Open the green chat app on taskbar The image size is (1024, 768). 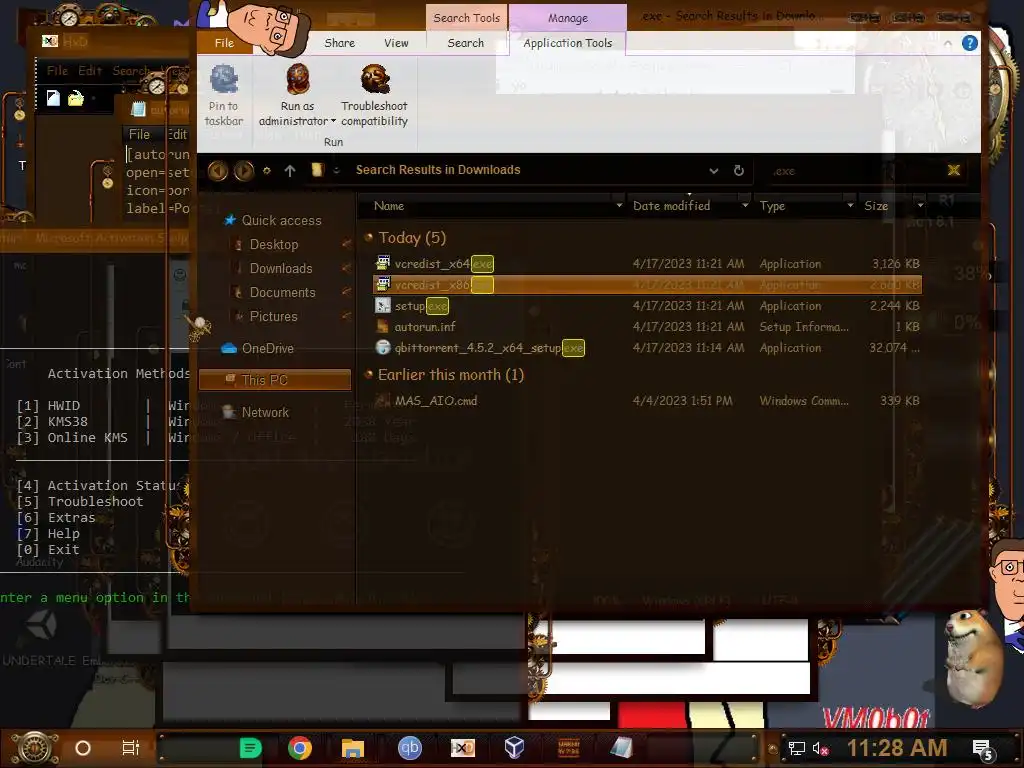(250, 748)
